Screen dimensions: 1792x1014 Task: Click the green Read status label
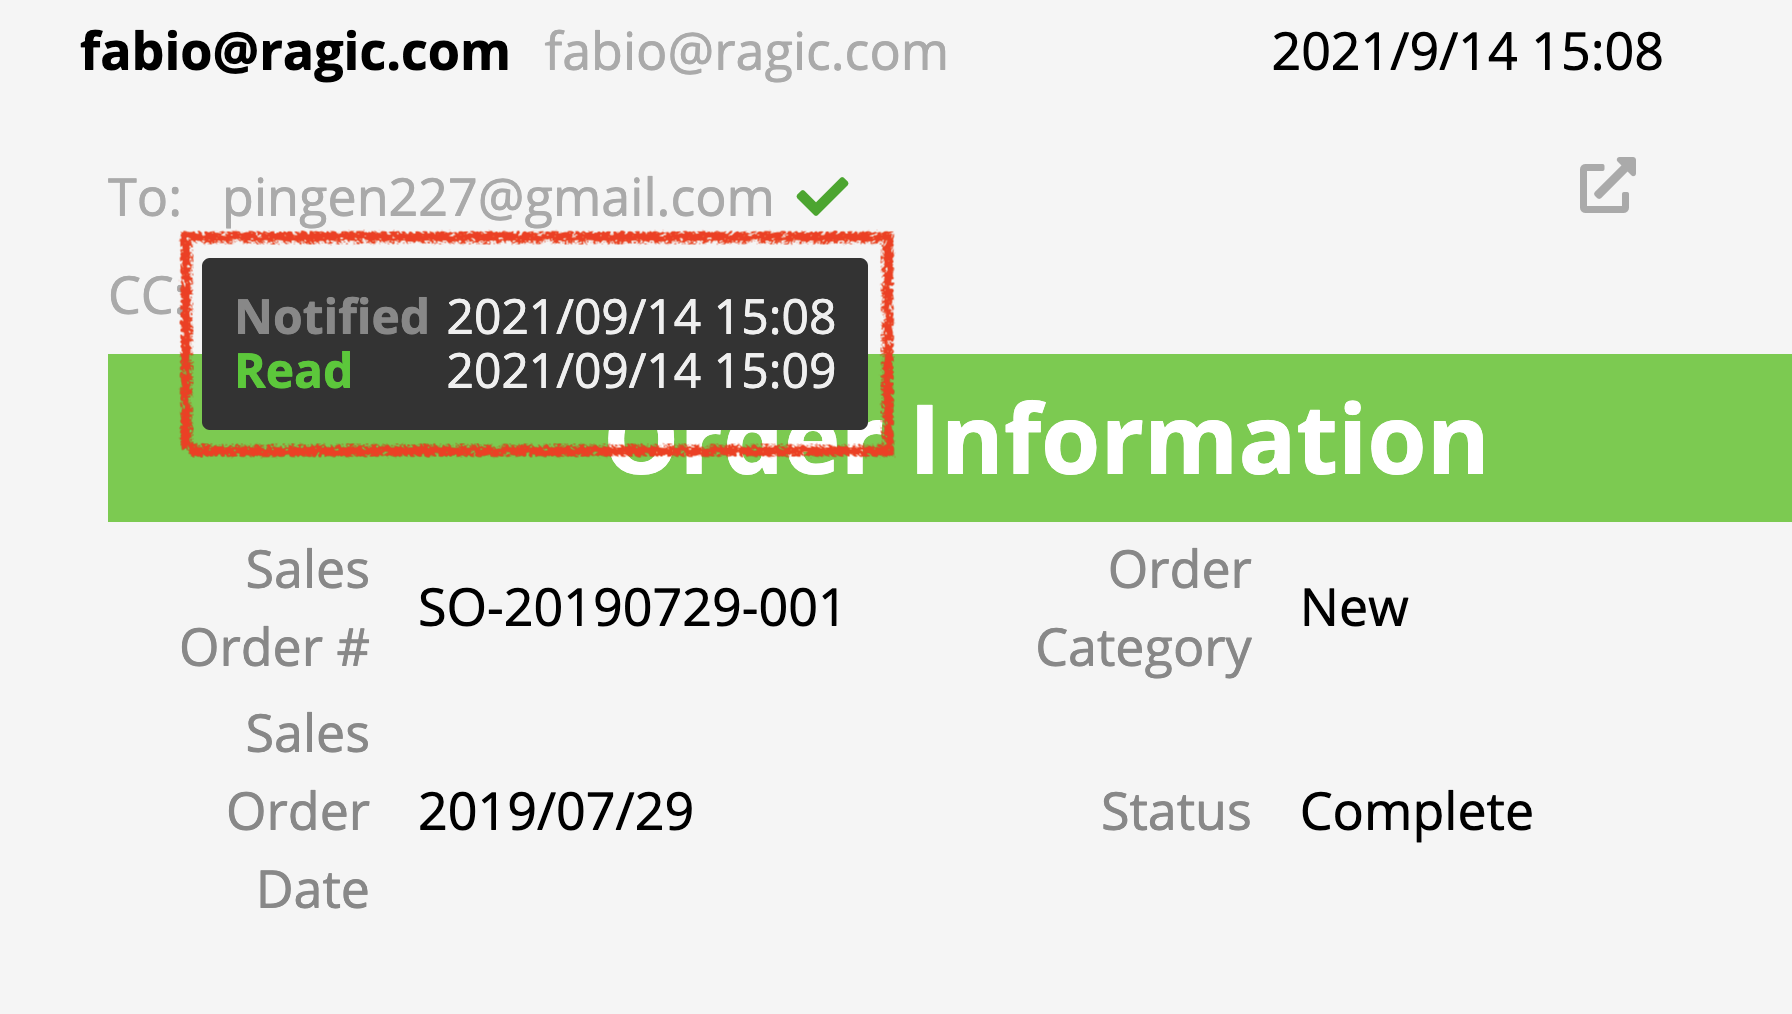pos(294,371)
